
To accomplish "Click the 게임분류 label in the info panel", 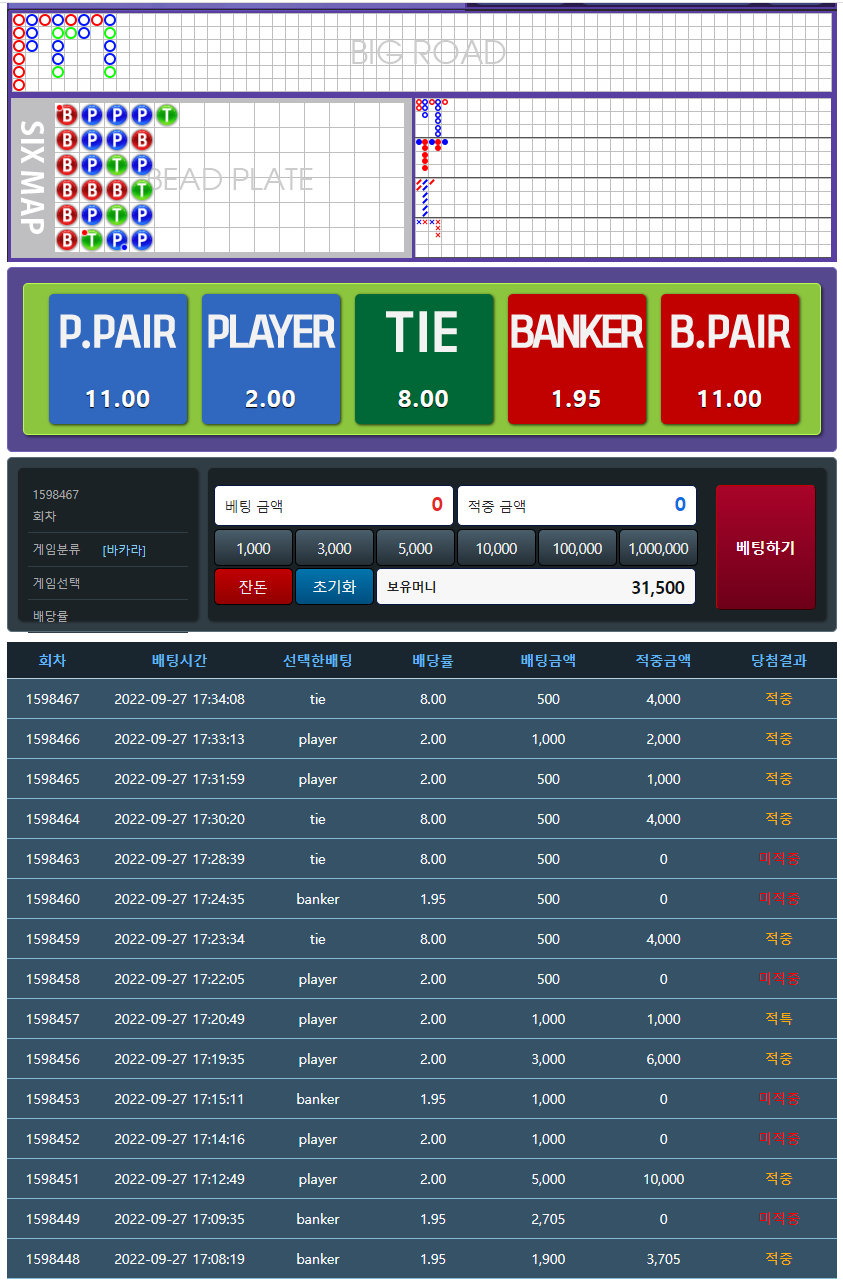I will pos(57,549).
